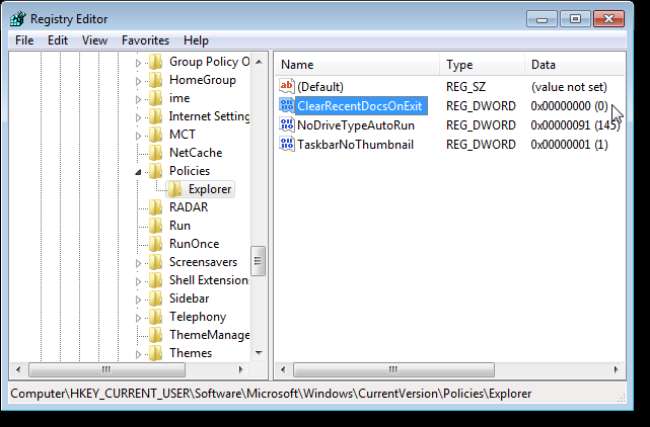The width and height of the screenshot is (650, 427).
Task: Click the TaskbarNoThumbnail 0x00000001 (1) data cell
Action: coord(569,145)
